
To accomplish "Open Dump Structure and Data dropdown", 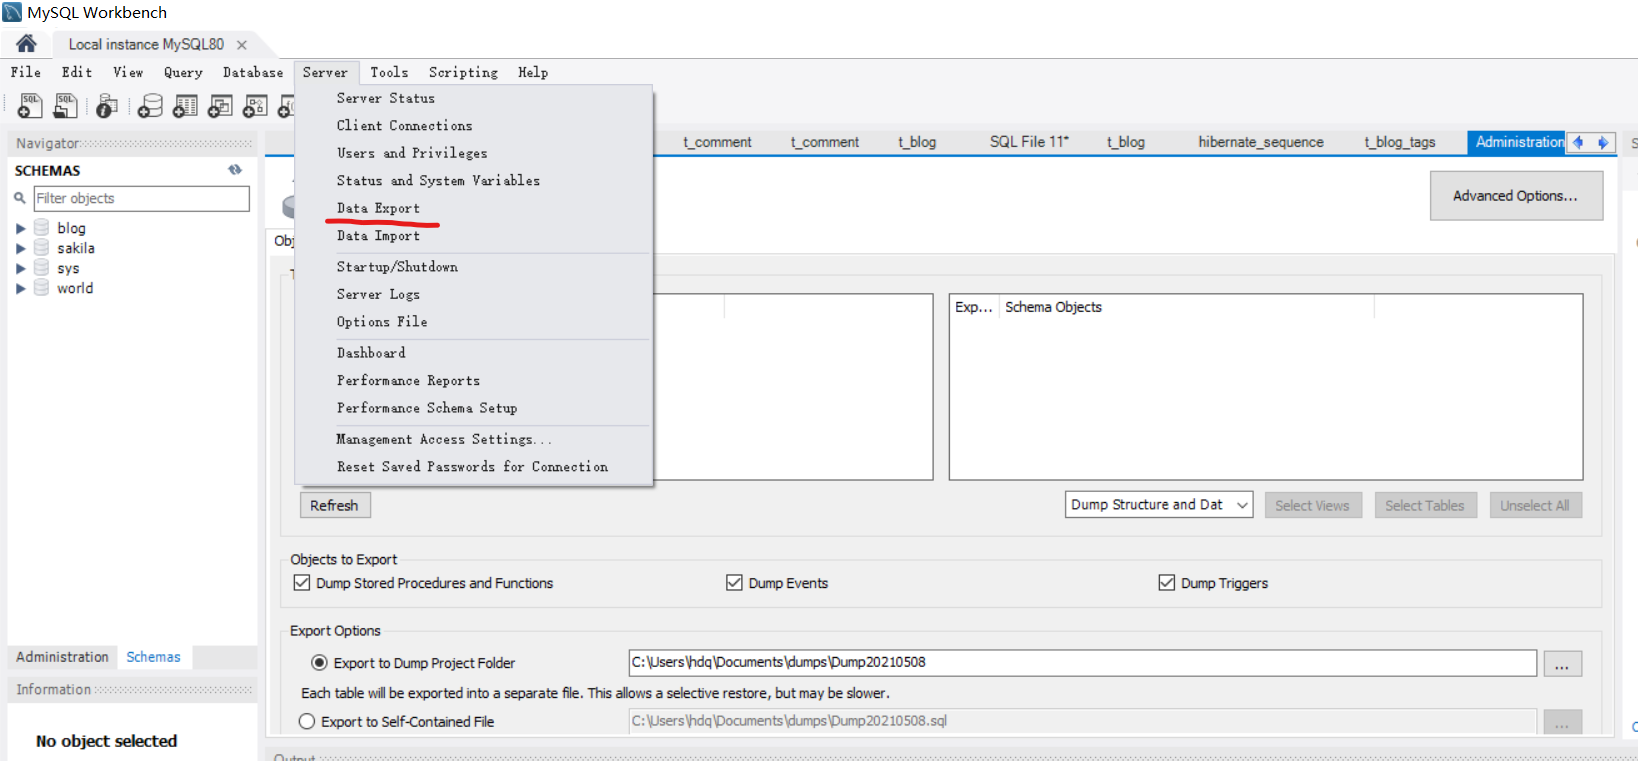I will click(x=1159, y=505).
